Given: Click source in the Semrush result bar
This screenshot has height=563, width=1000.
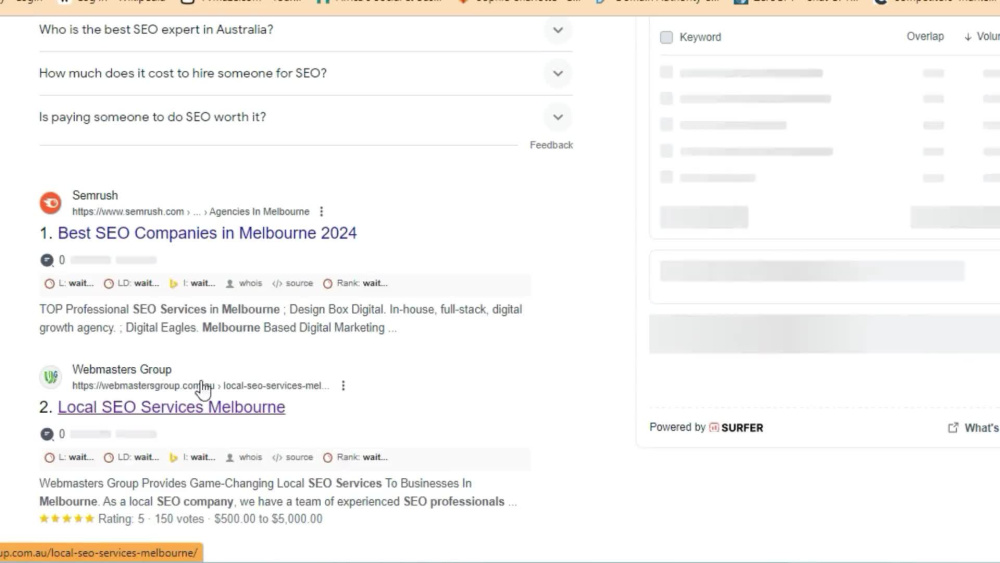Looking at the screenshot, I should [292, 284].
